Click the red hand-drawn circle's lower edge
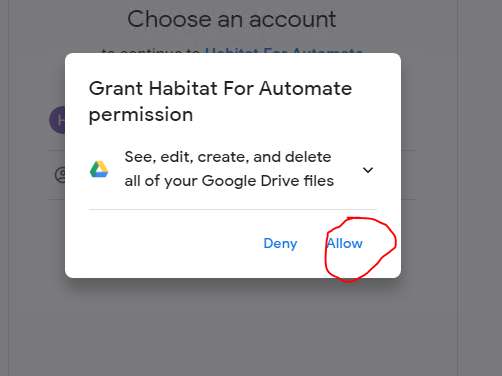 tap(348, 281)
